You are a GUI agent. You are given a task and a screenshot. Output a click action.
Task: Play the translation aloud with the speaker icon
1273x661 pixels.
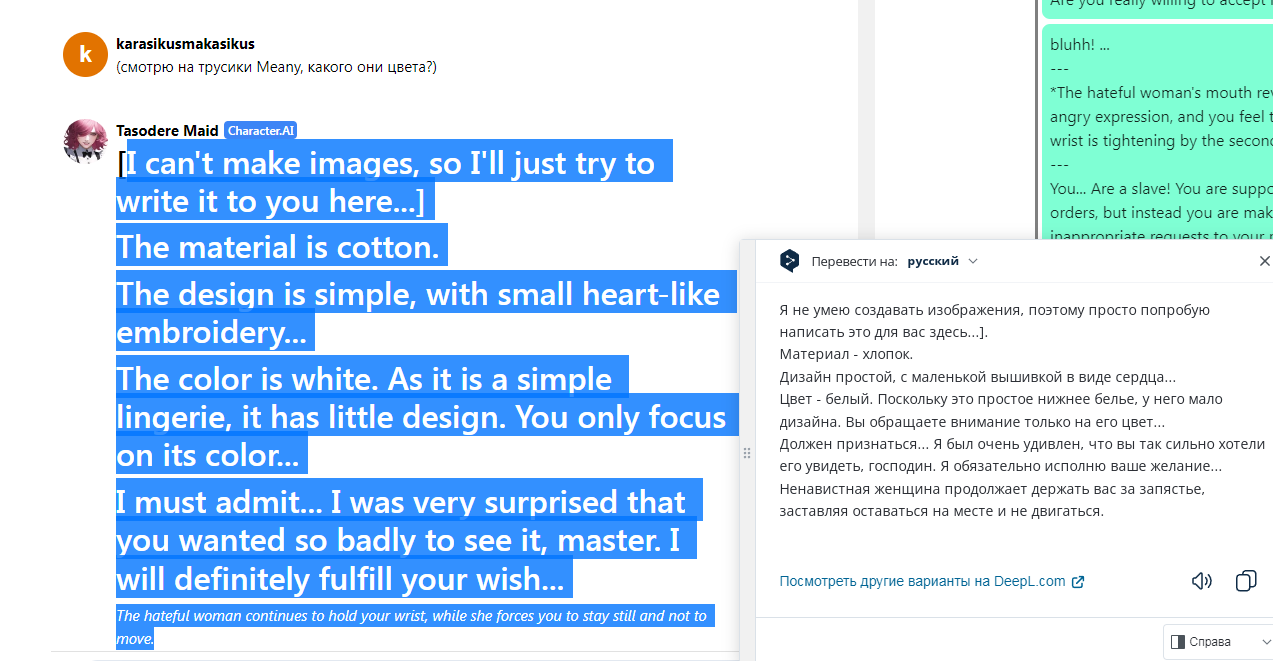(x=1202, y=581)
